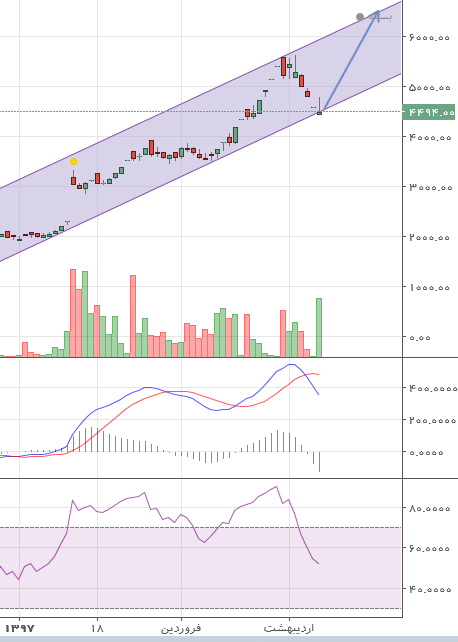The image size is (458, 642).
Task: Click the Farvardin month label
Action: pos(181,628)
